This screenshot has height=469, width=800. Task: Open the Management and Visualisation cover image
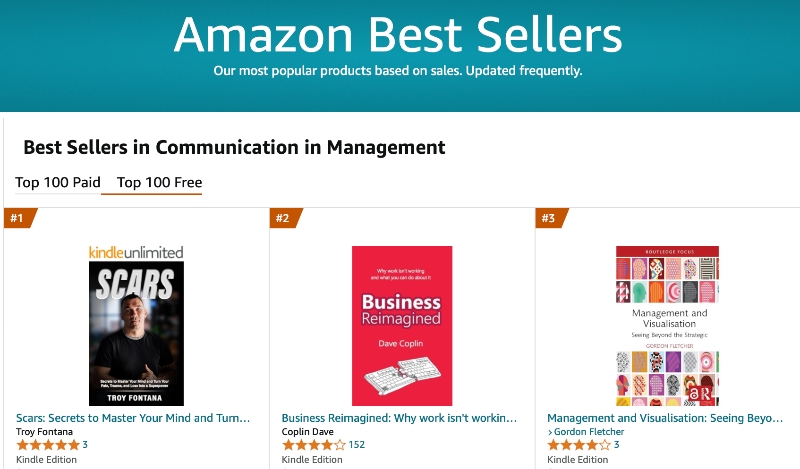click(x=667, y=326)
